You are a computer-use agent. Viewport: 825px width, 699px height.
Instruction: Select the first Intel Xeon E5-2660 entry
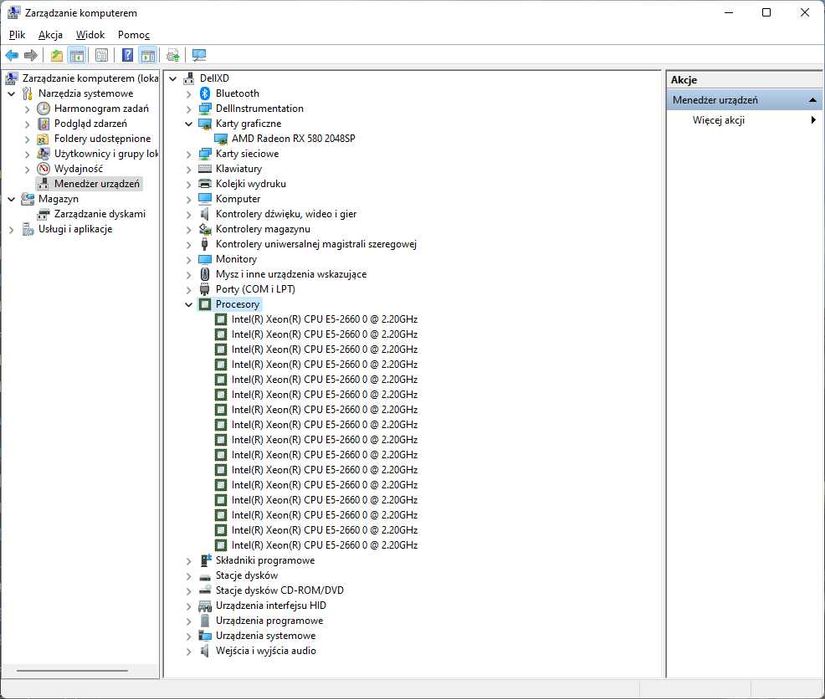324,319
